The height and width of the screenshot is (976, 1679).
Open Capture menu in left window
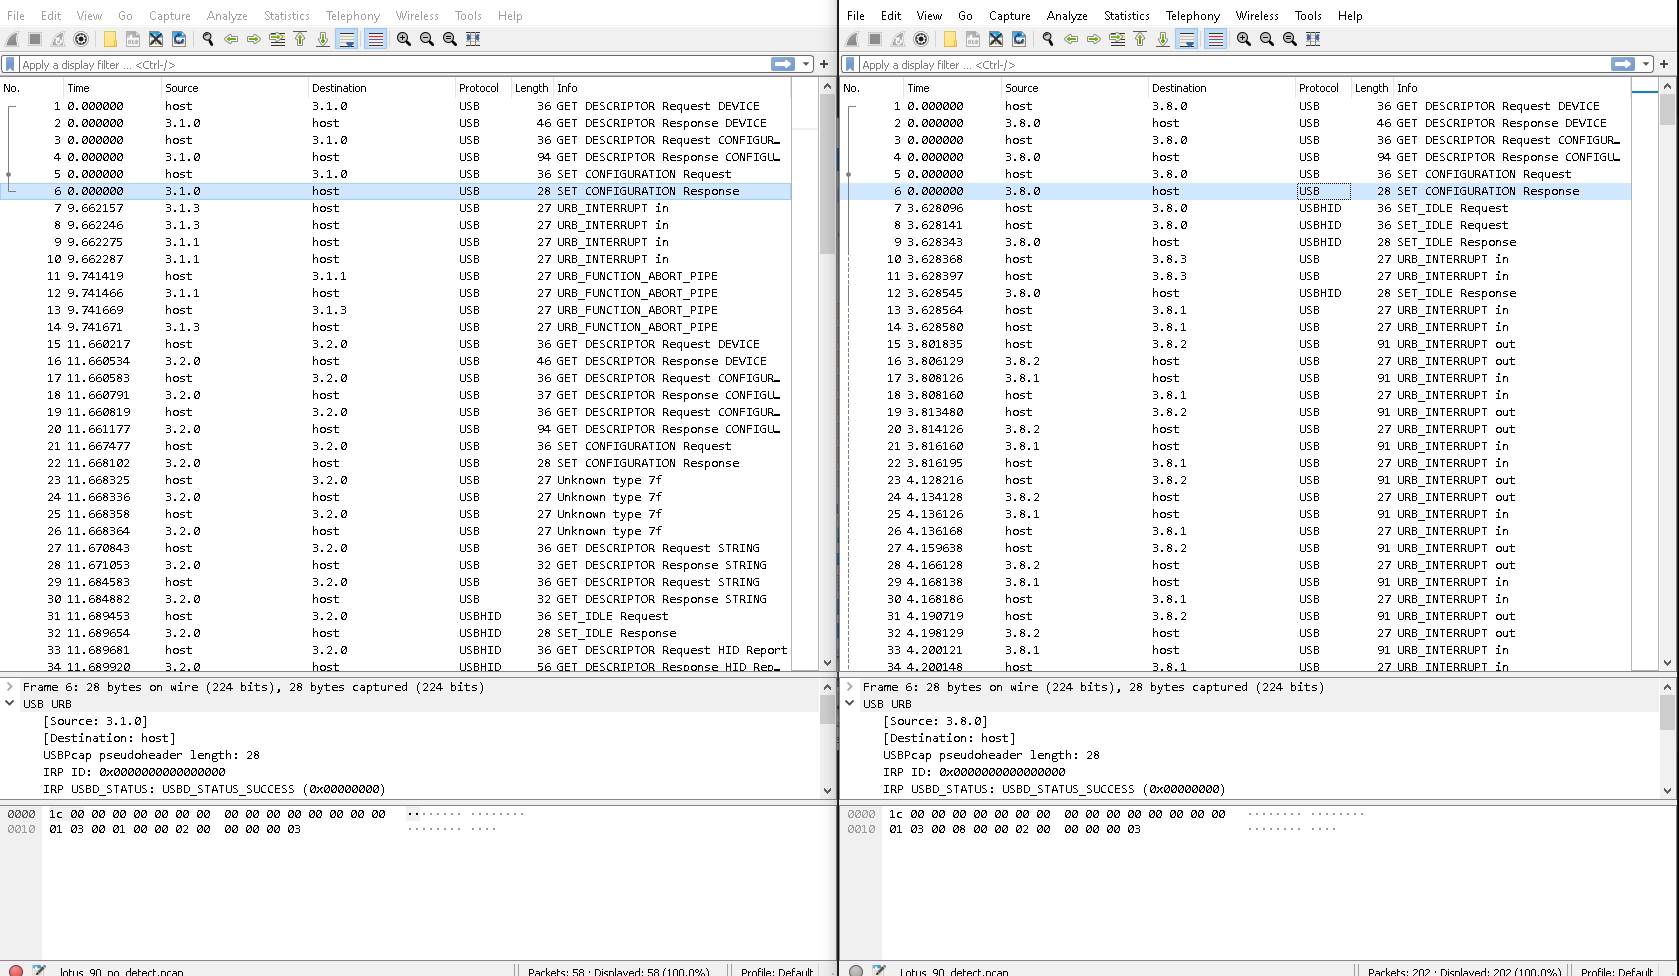[170, 15]
